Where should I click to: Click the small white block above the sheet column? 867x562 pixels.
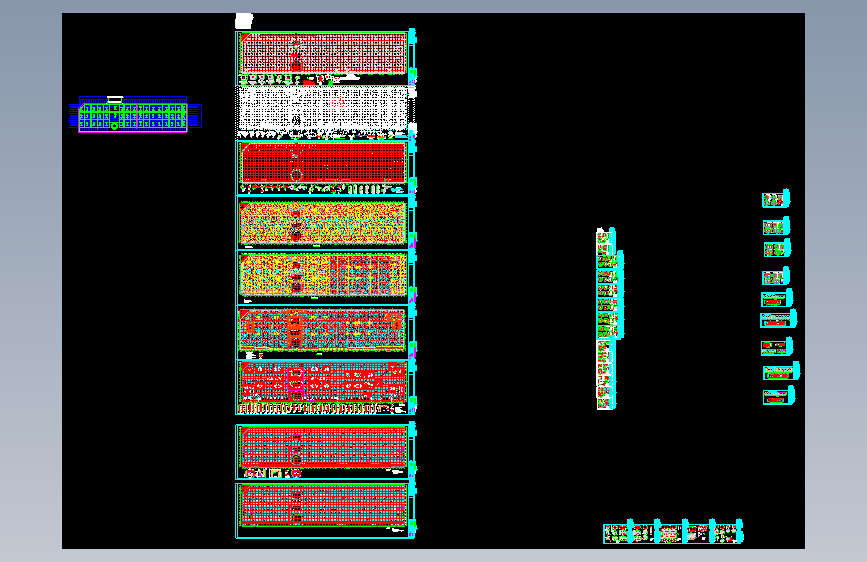(x=244, y=21)
